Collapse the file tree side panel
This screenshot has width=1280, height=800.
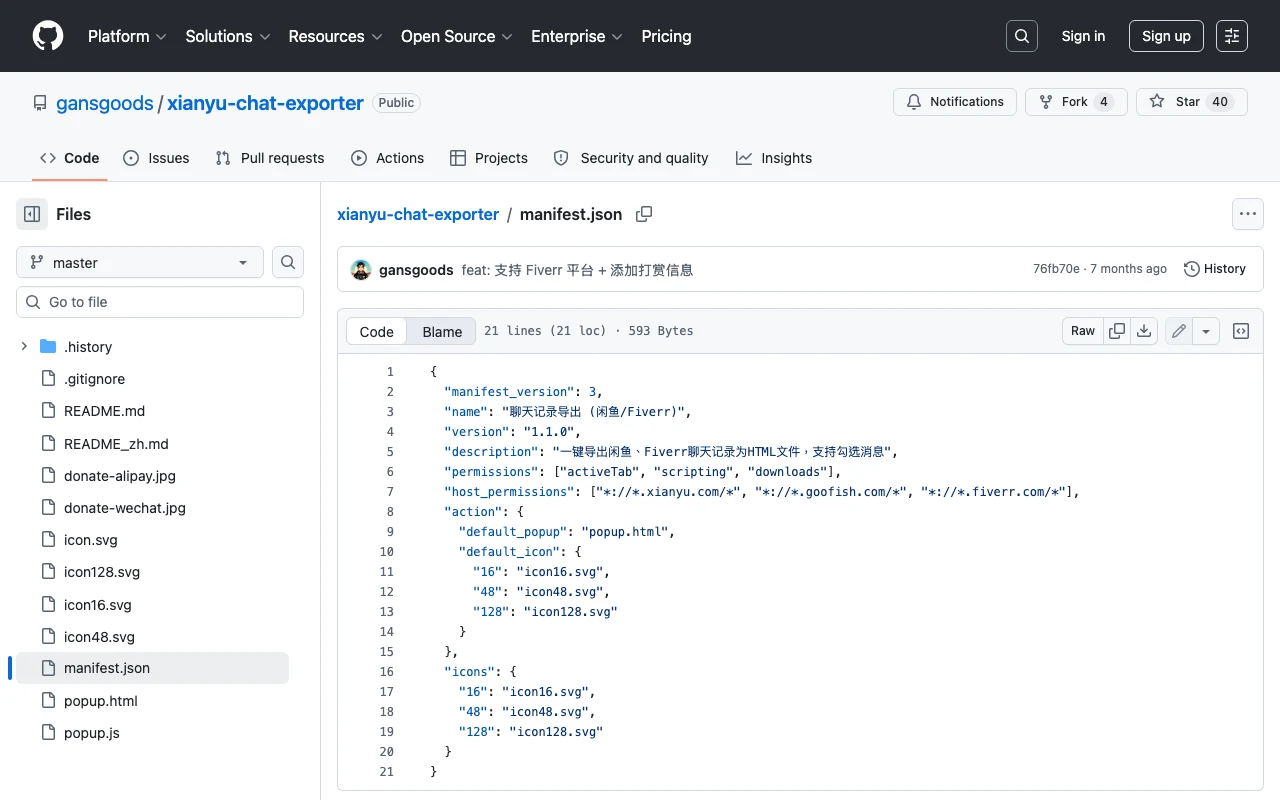(32, 214)
